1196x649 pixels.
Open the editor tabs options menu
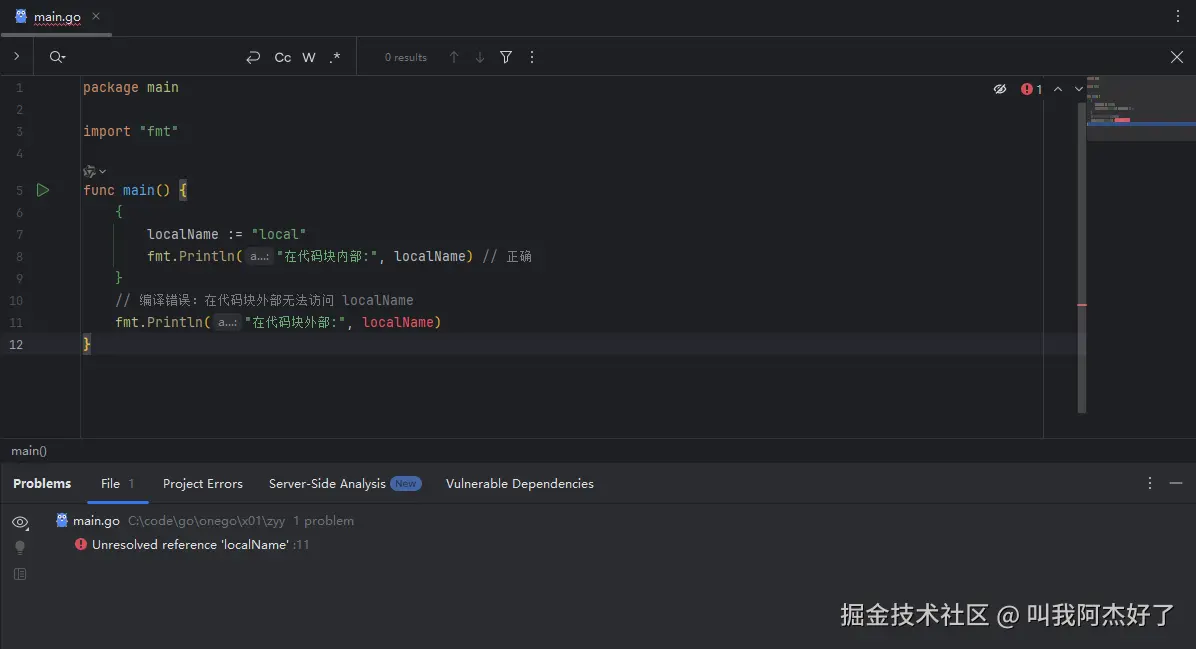(x=1178, y=16)
